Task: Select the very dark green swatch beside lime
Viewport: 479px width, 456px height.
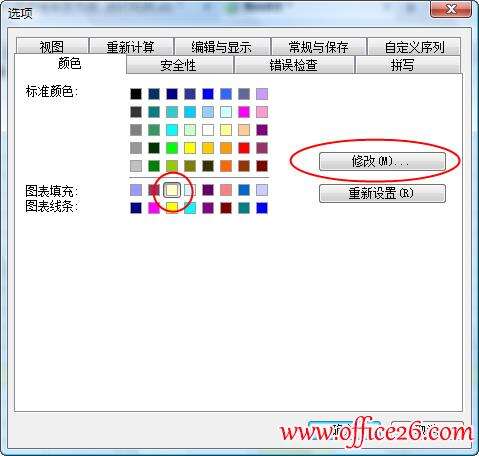Action: pyautogui.click(x=154, y=148)
